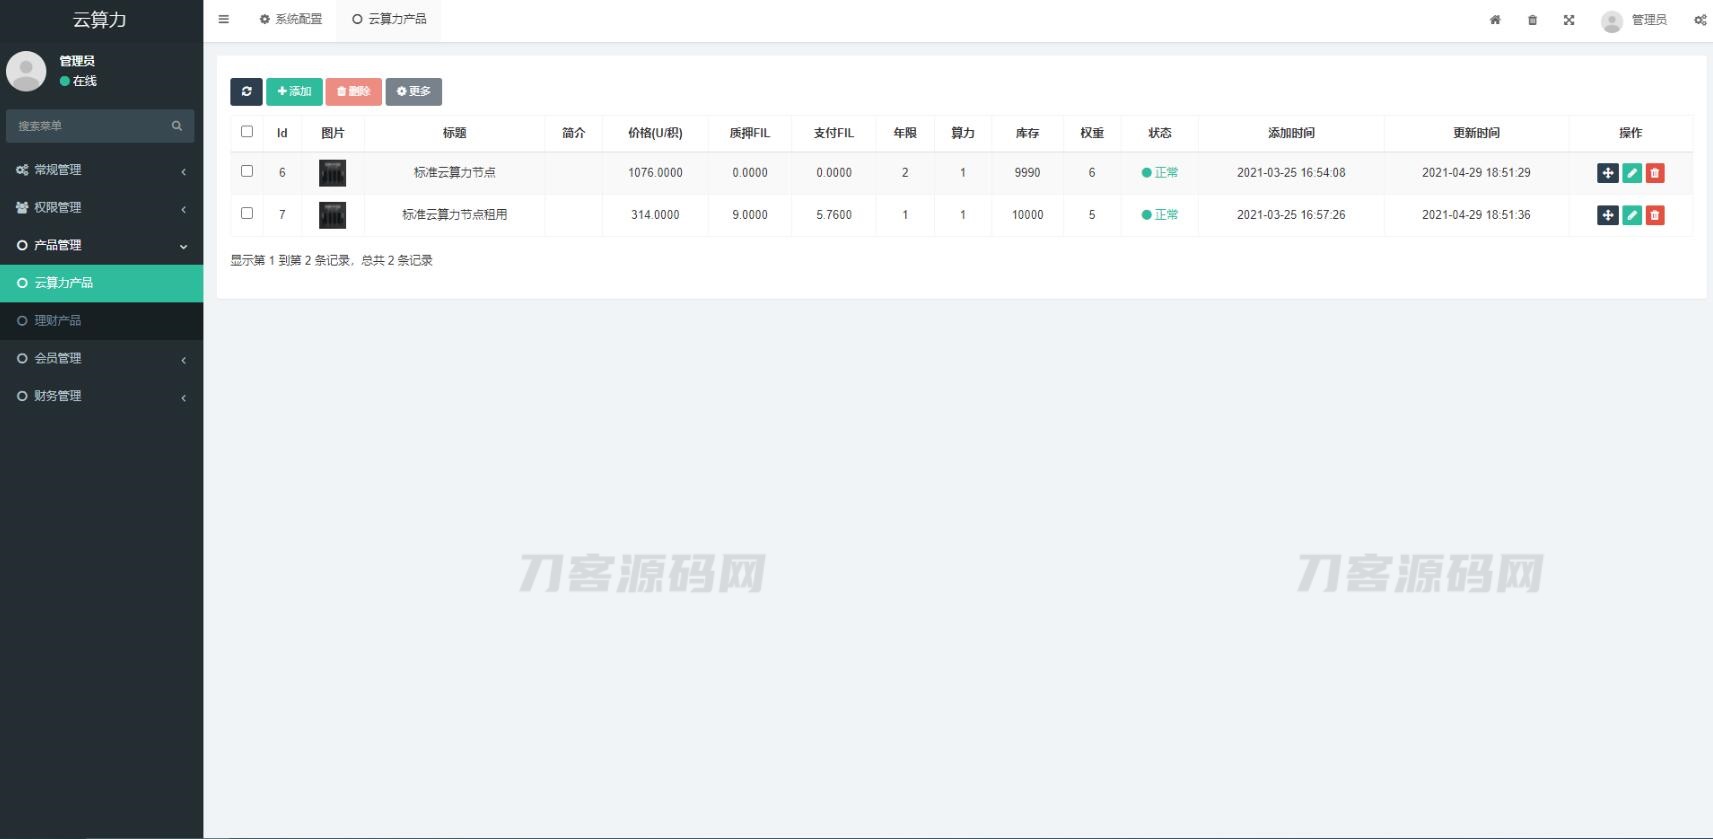
Task: Expand the 权限管理 sidebar menu
Action: (100, 208)
